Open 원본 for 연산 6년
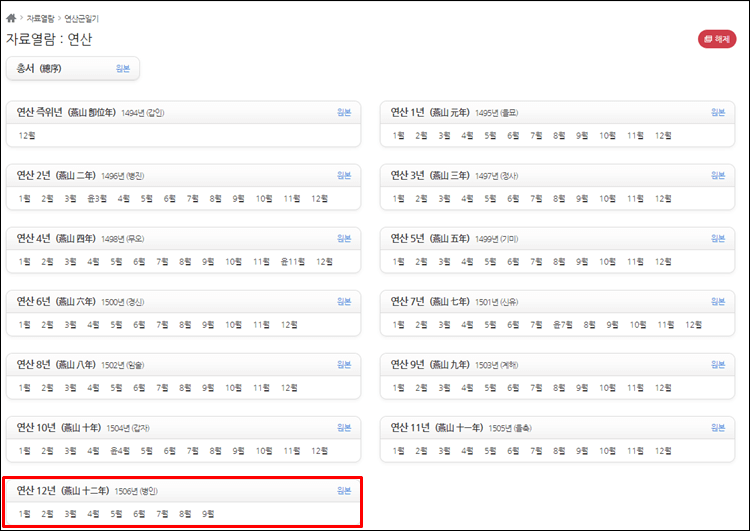 pyautogui.click(x=344, y=302)
